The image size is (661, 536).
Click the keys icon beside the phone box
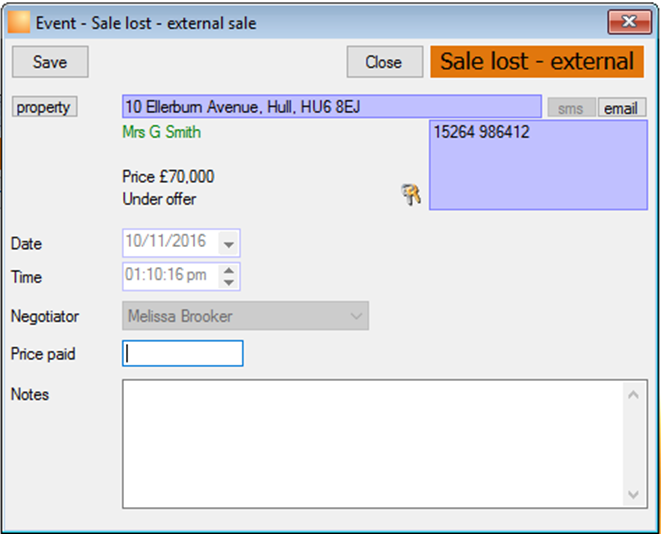pos(411,194)
